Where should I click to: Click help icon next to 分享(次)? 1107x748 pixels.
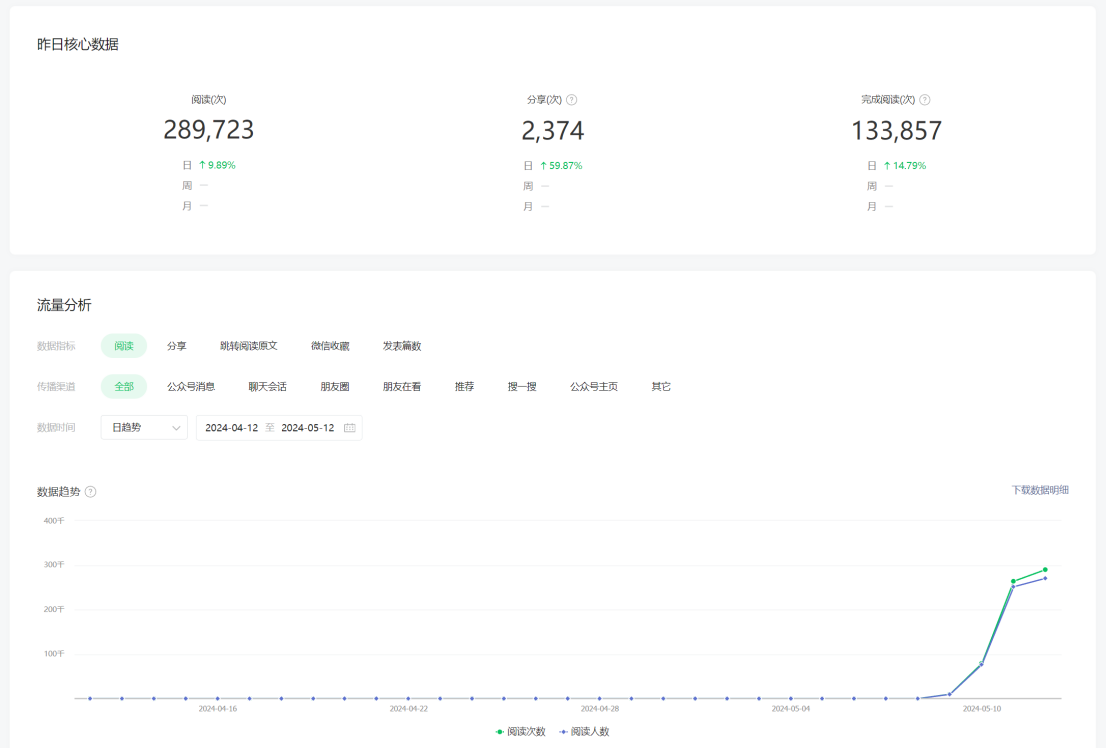point(572,100)
